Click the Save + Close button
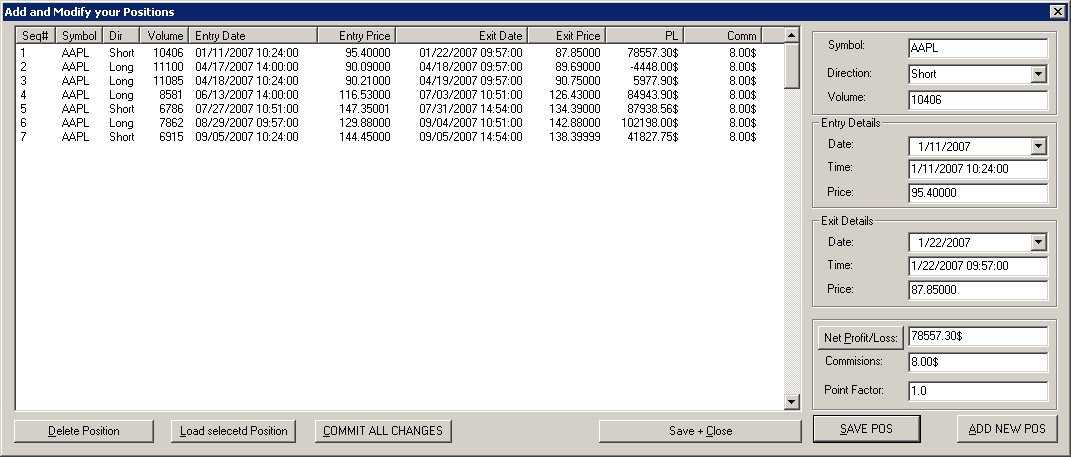This screenshot has height=457, width=1071. 700,431
